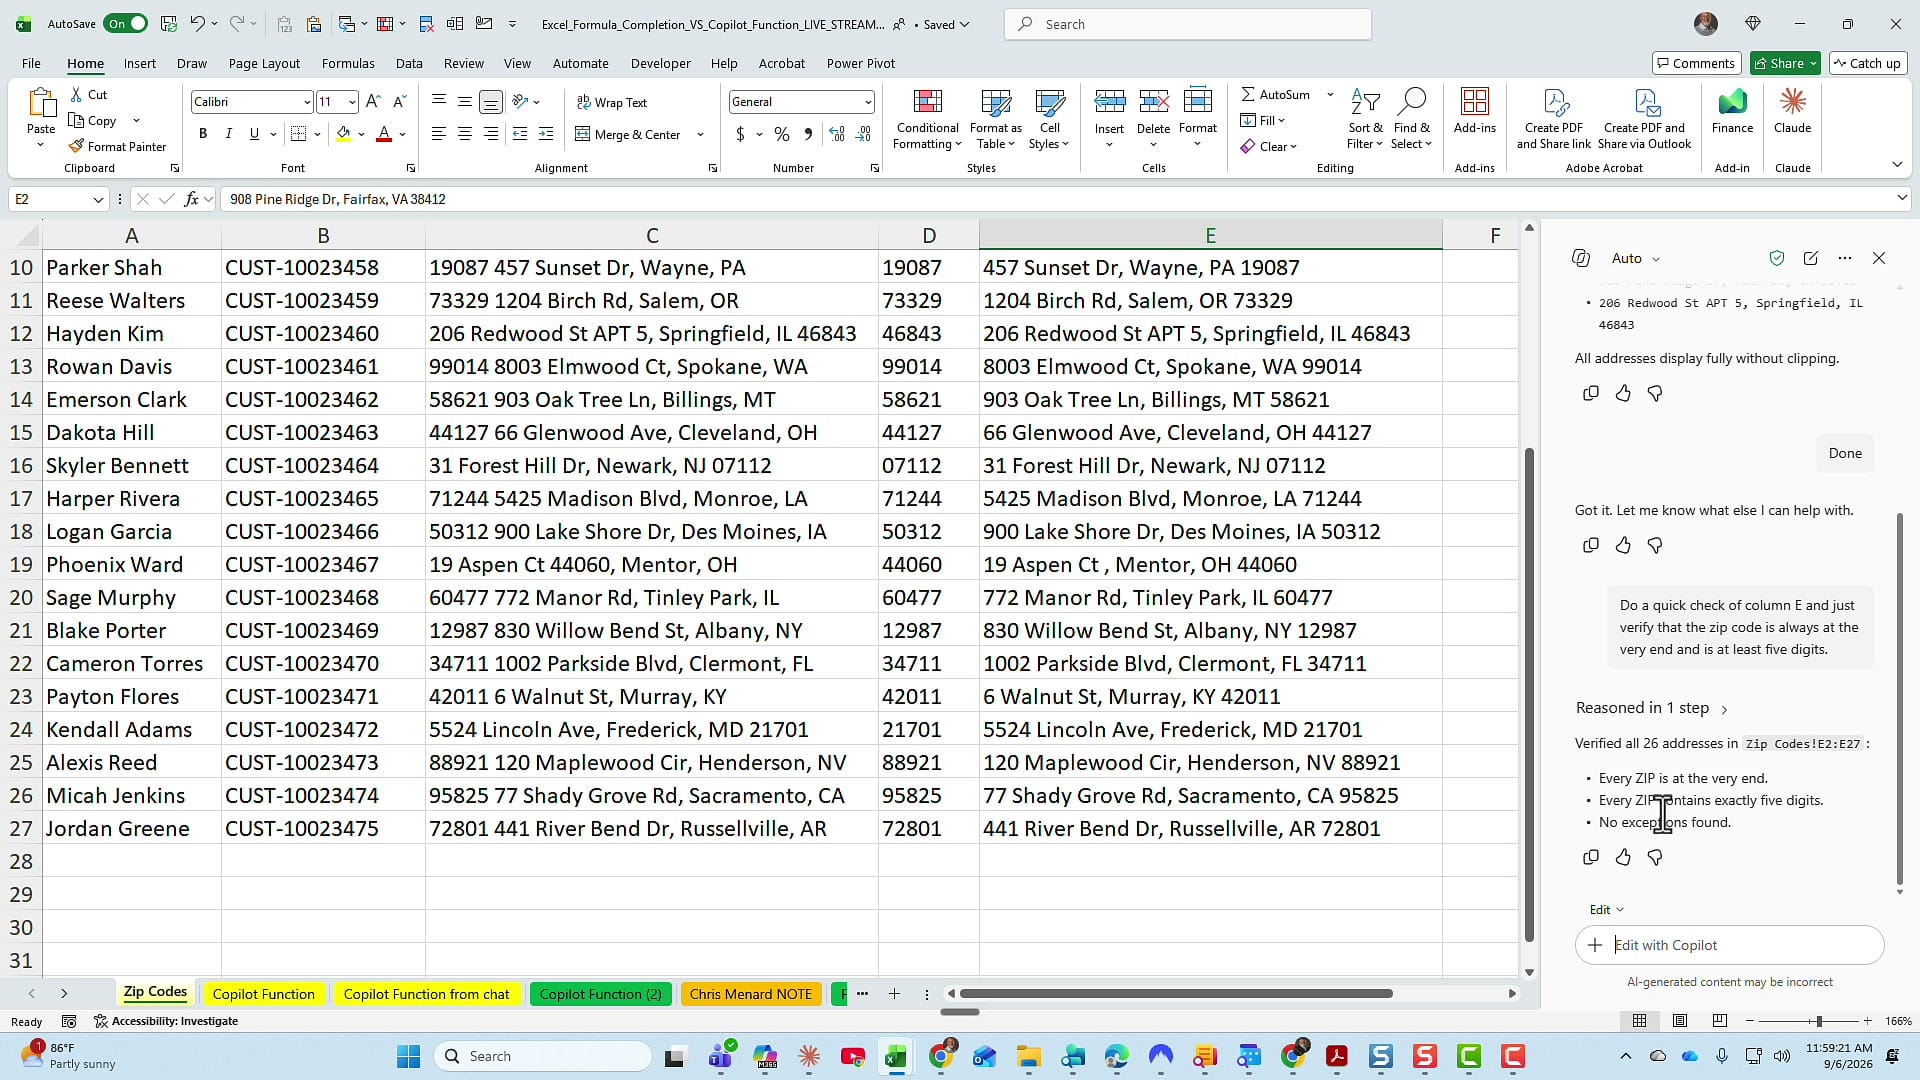
Task: Open Cell Styles gallery
Action: pos(1049,119)
